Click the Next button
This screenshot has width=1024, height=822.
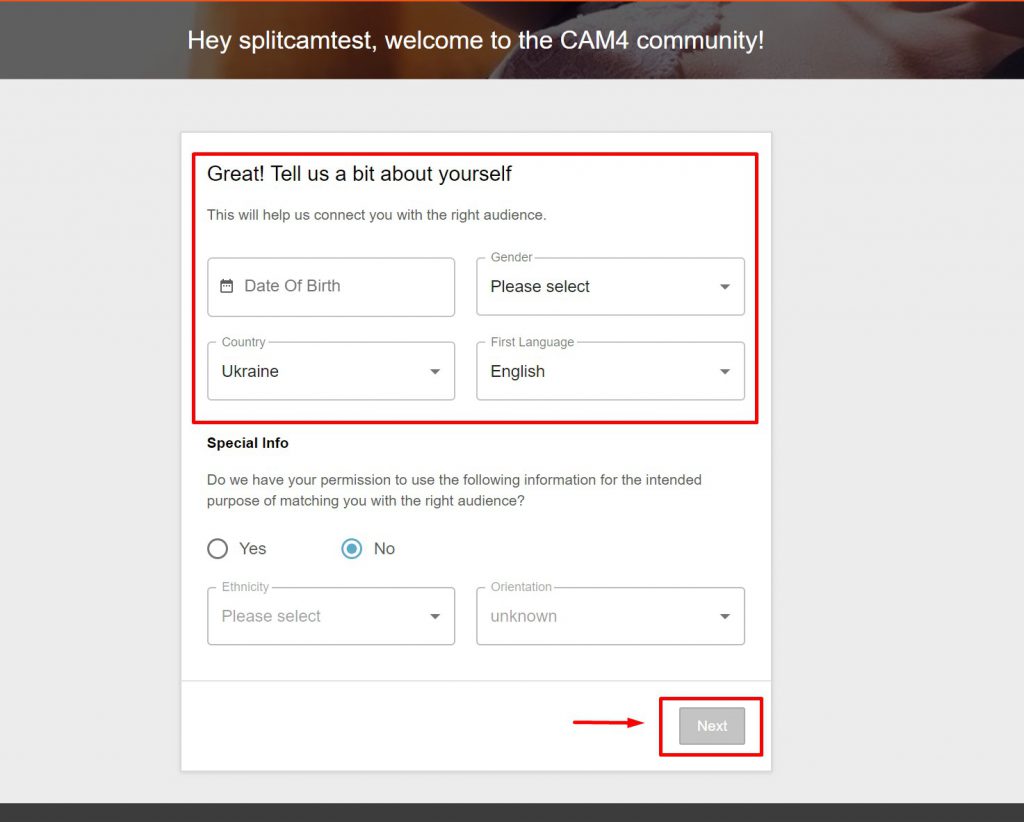tap(712, 726)
